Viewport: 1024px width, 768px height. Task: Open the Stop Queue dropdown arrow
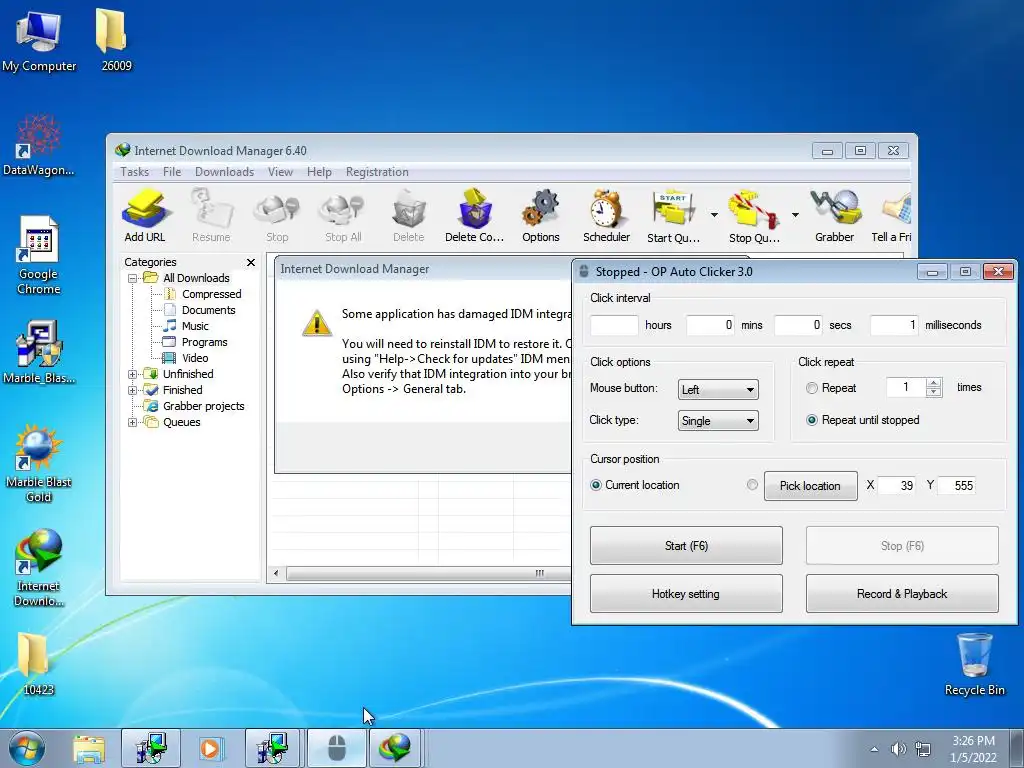(x=795, y=215)
